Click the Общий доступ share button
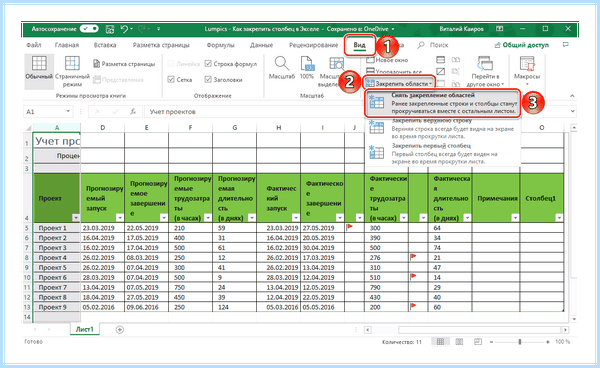Image resolution: width=600 pixels, height=368 pixels. pyautogui.click(x=522, y=45)
